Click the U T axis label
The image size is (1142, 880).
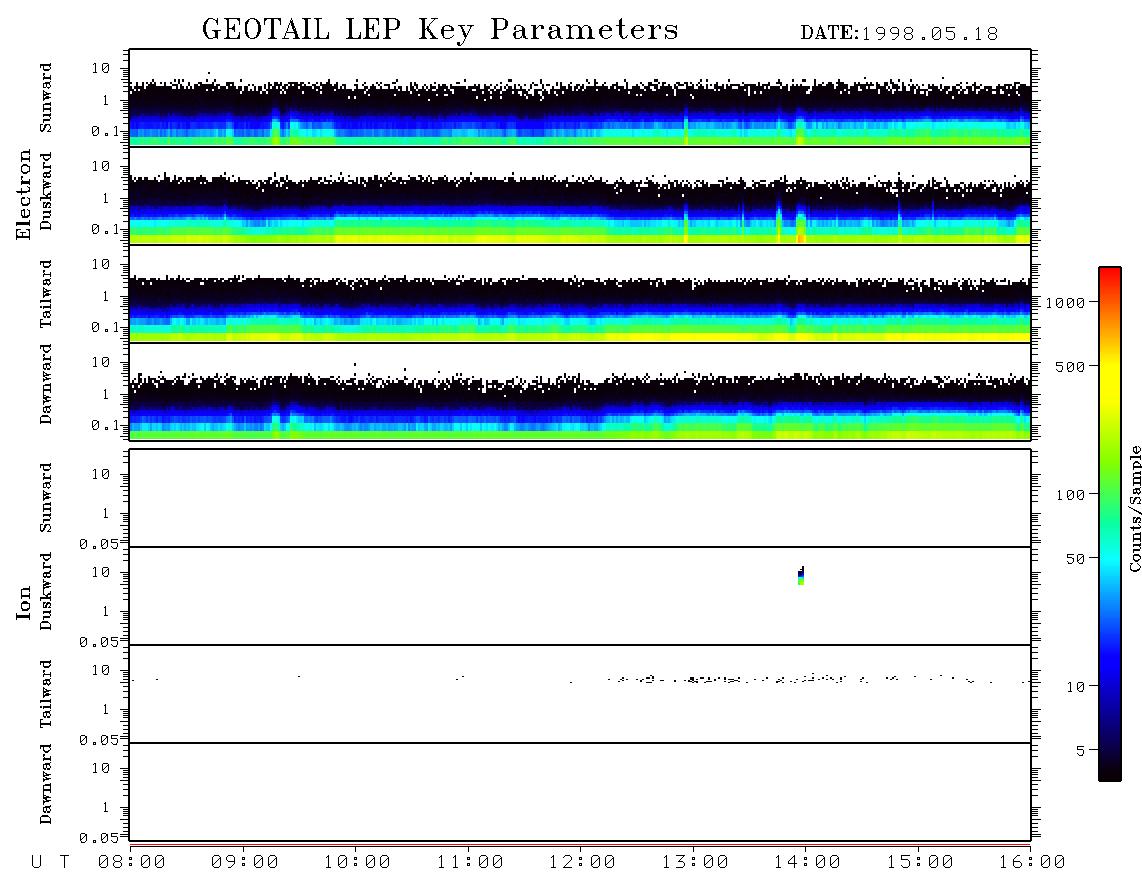click(x=50, y=862)
